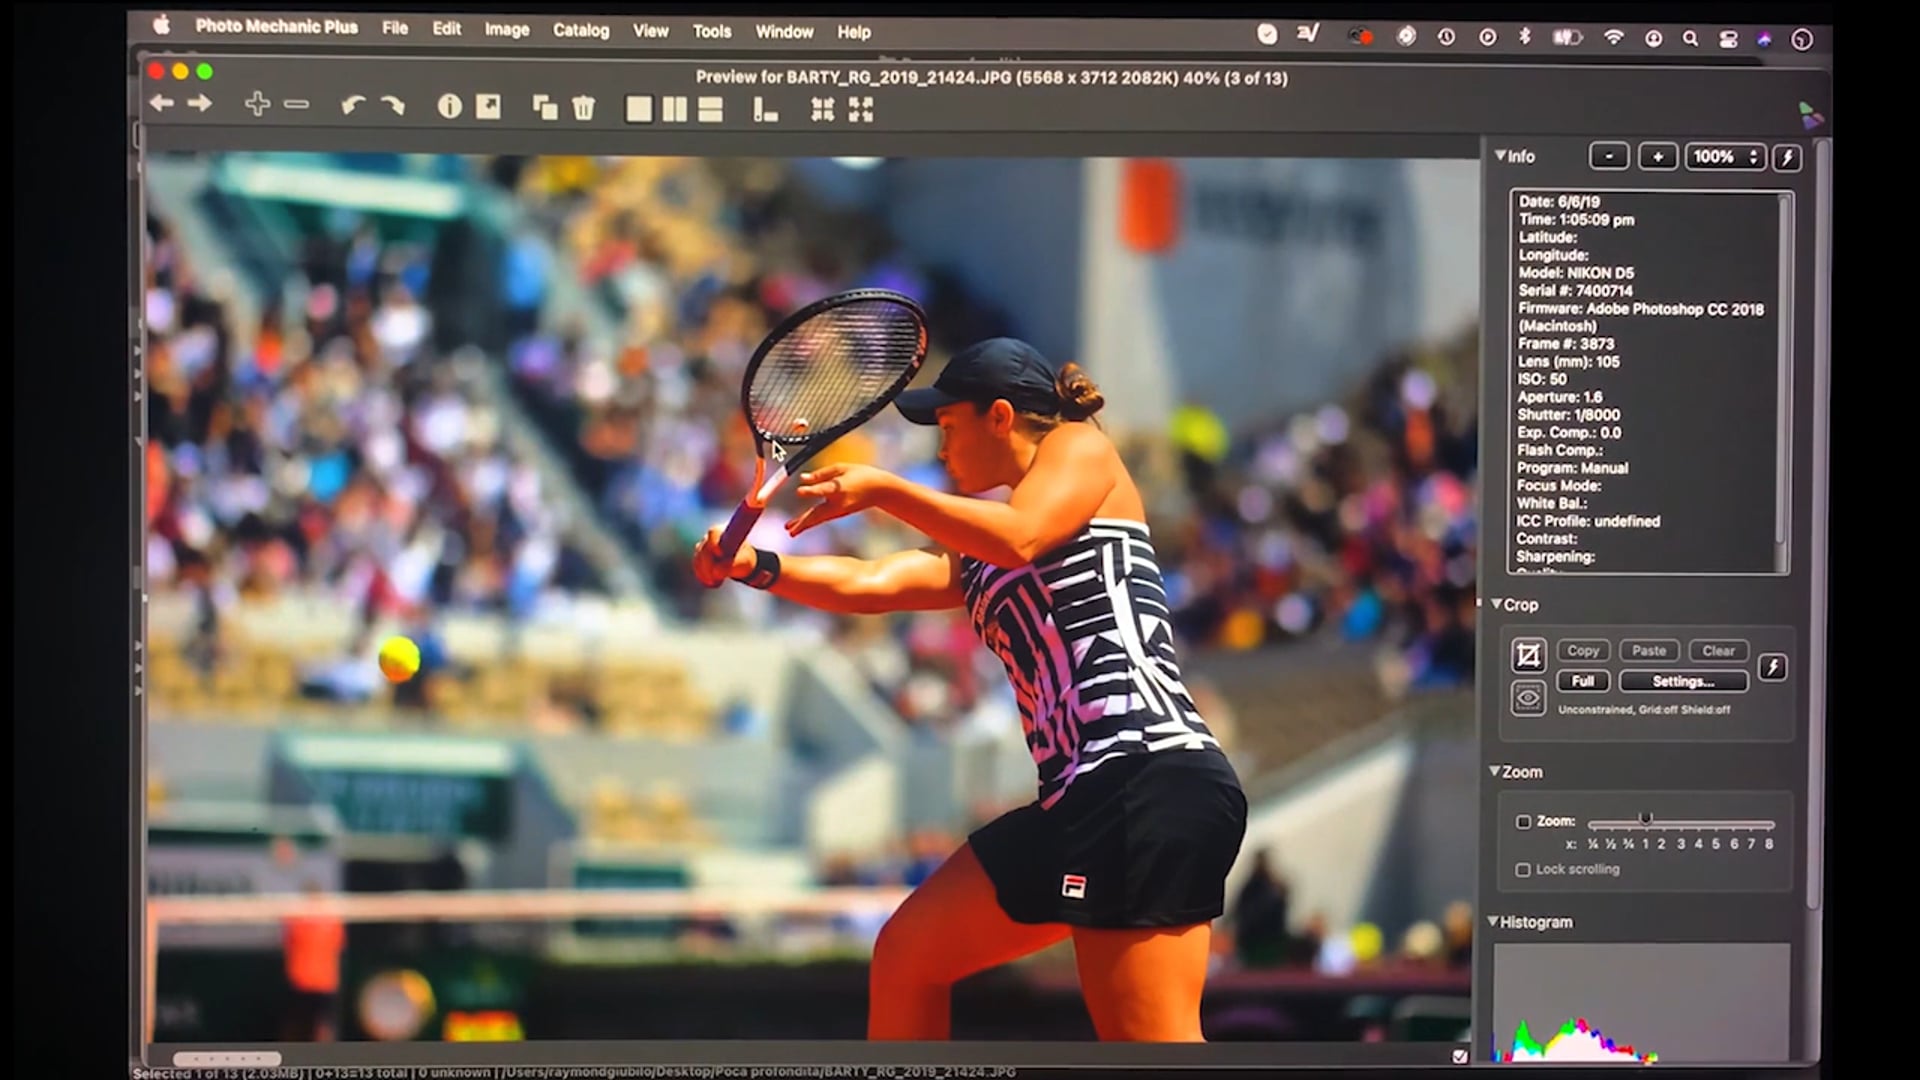Rotate image clockwise
The width and height of the screenshot is (1920, 1080).
click(393, 105)
